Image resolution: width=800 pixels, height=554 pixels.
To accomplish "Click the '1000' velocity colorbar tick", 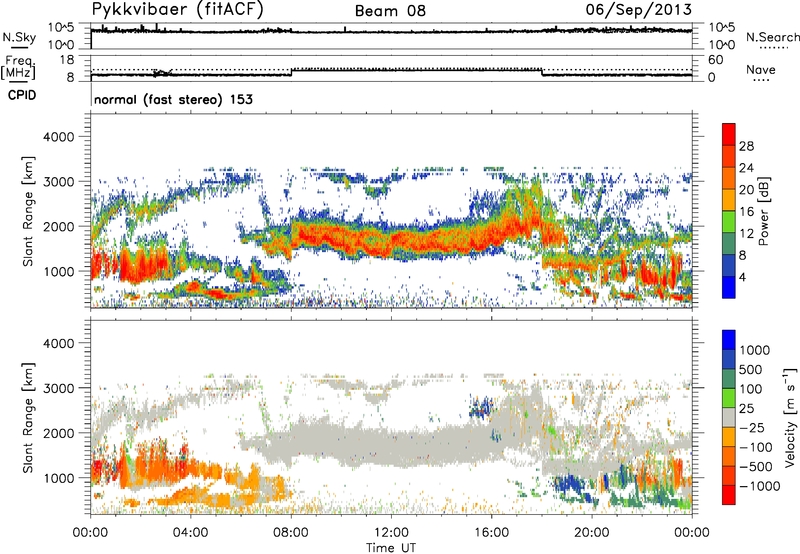I will (x=755, y=350).
